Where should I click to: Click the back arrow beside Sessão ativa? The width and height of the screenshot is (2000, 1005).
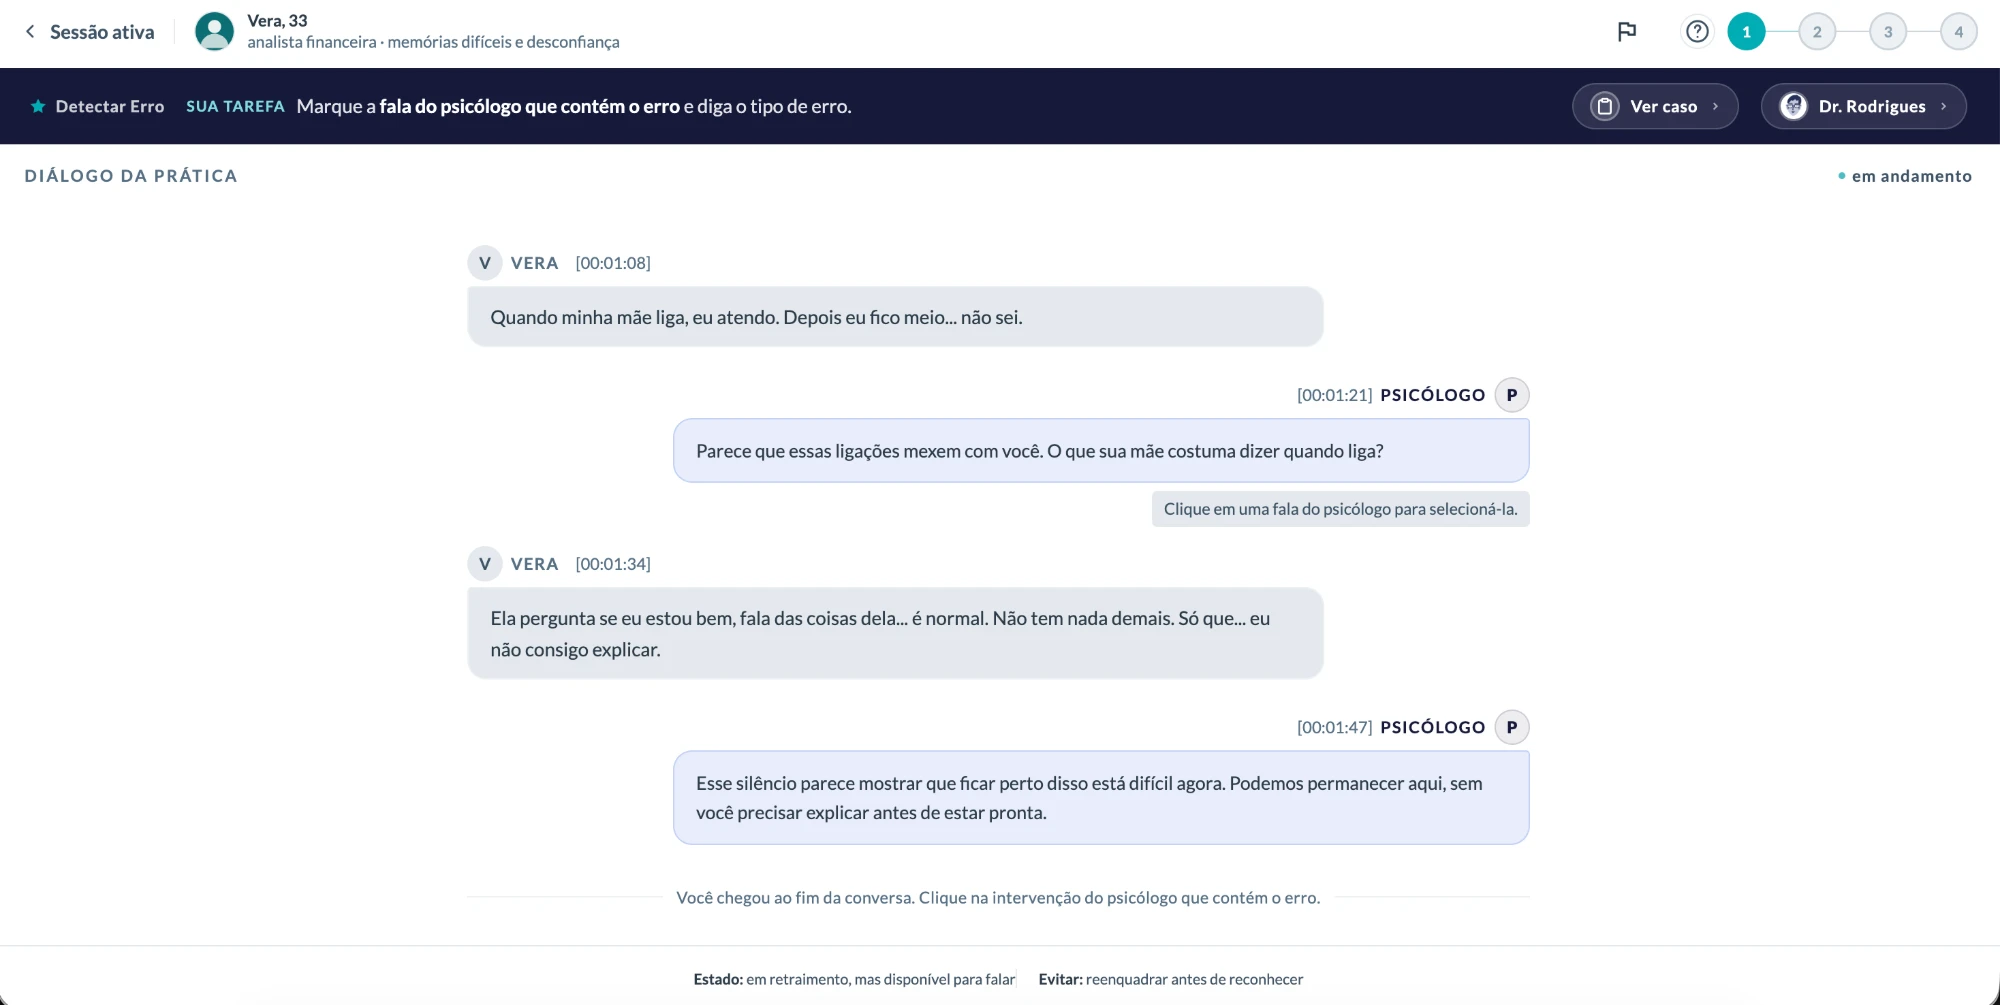pyautogui.click(x=30, y=32)
